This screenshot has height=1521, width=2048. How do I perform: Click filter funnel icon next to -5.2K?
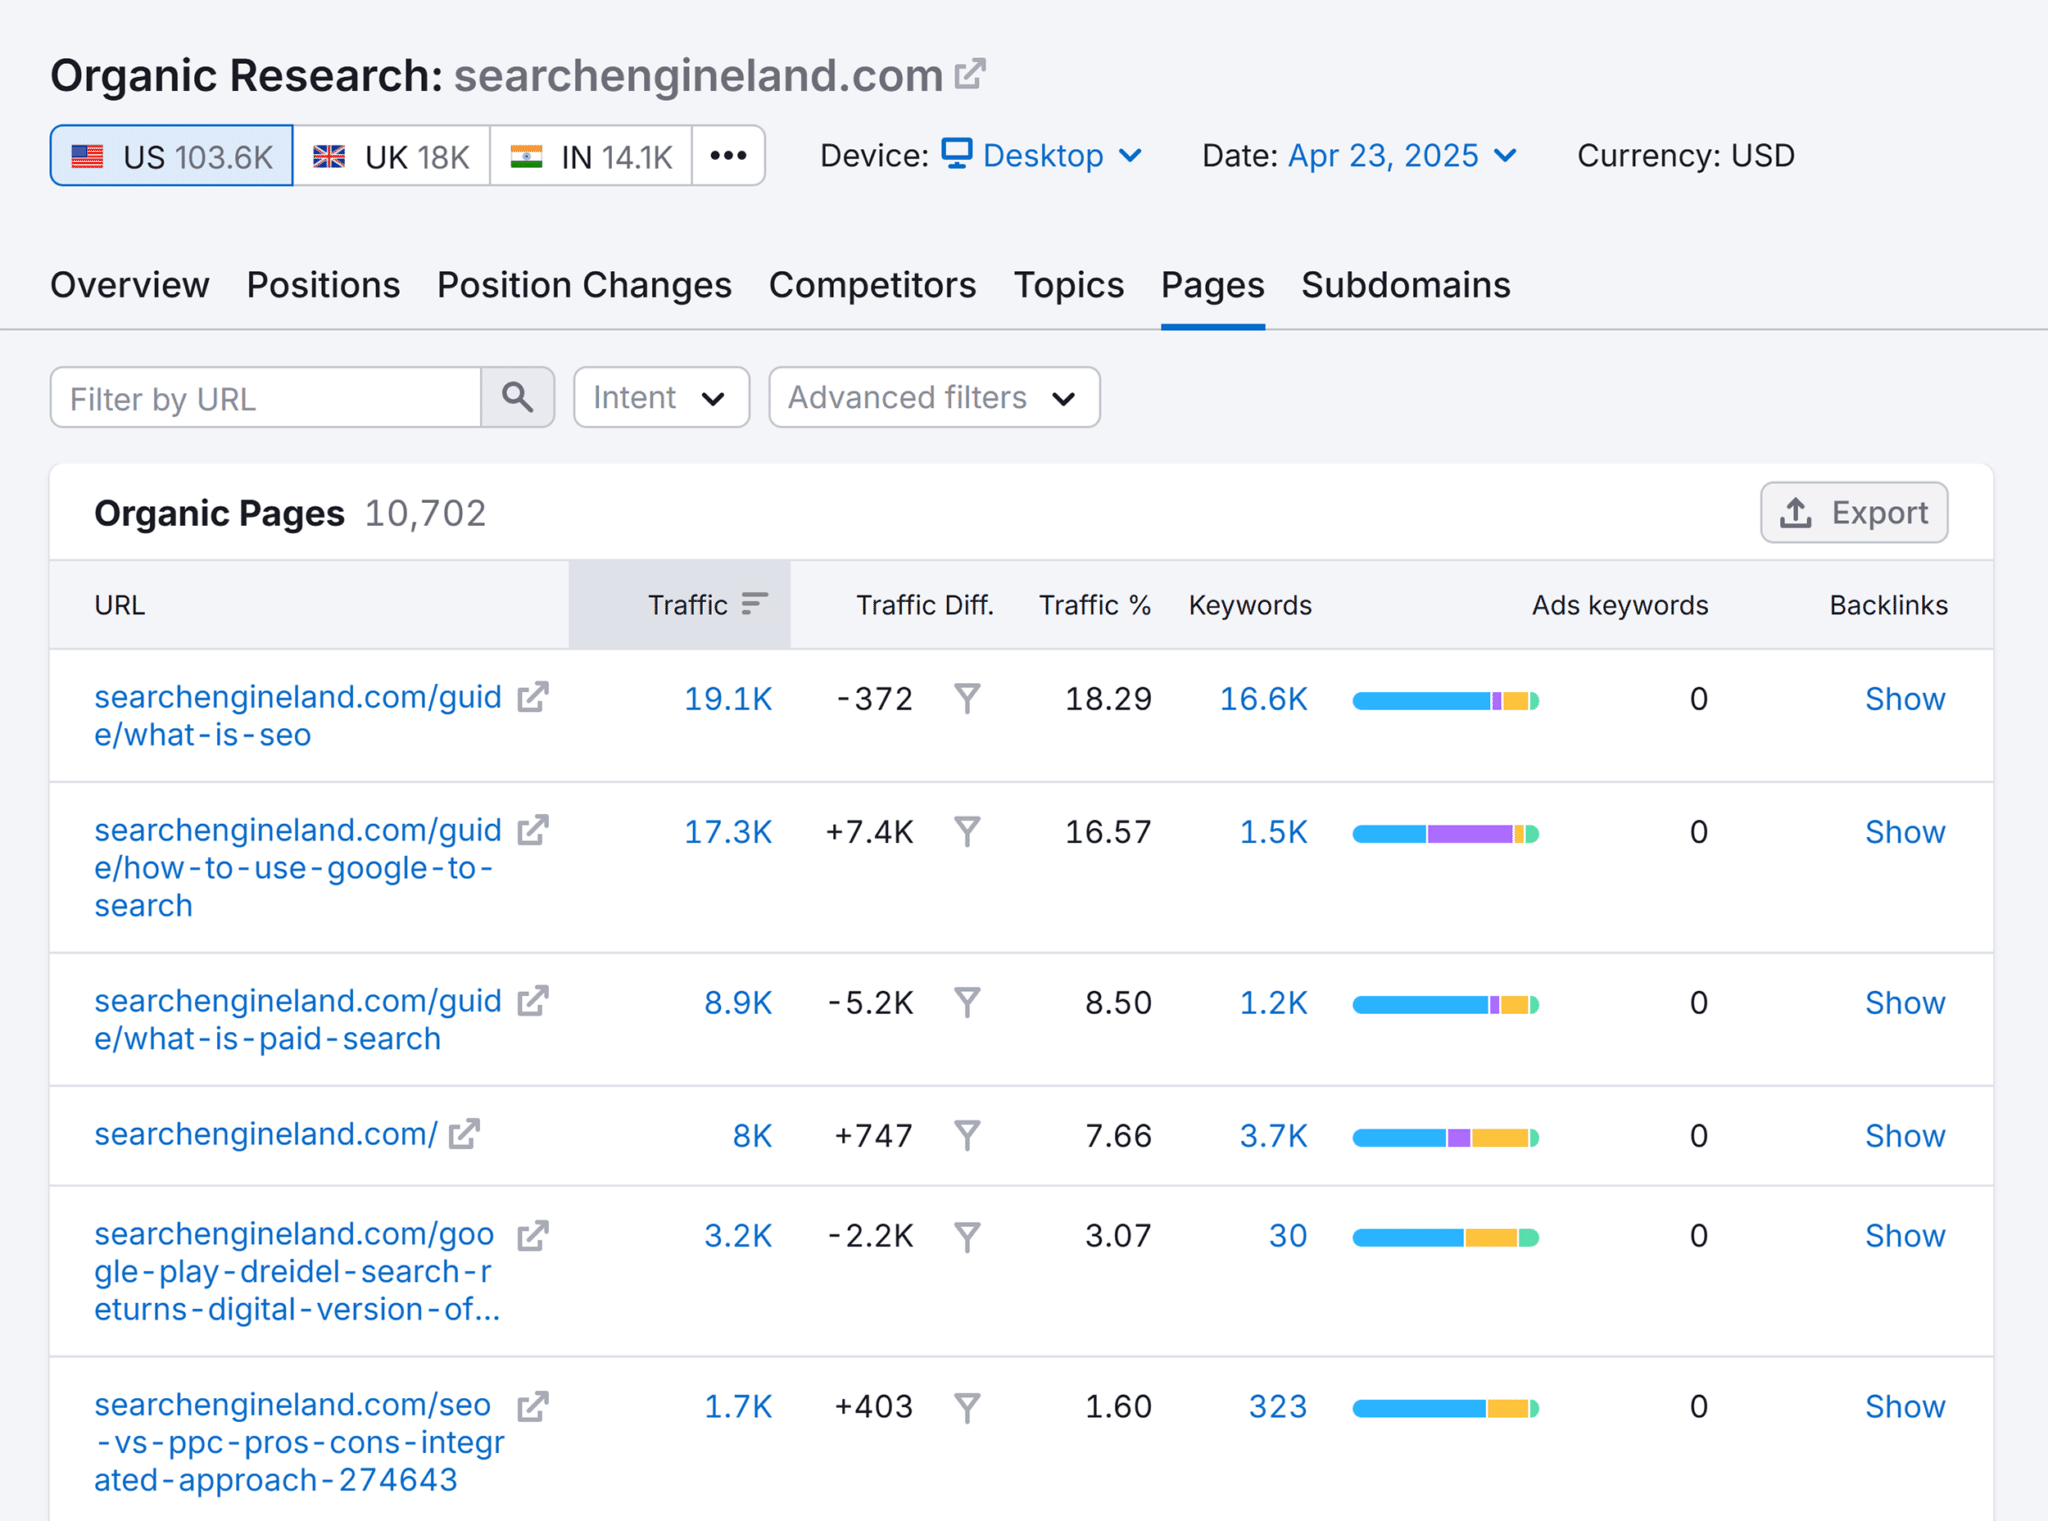click(x=967, y=1002)
